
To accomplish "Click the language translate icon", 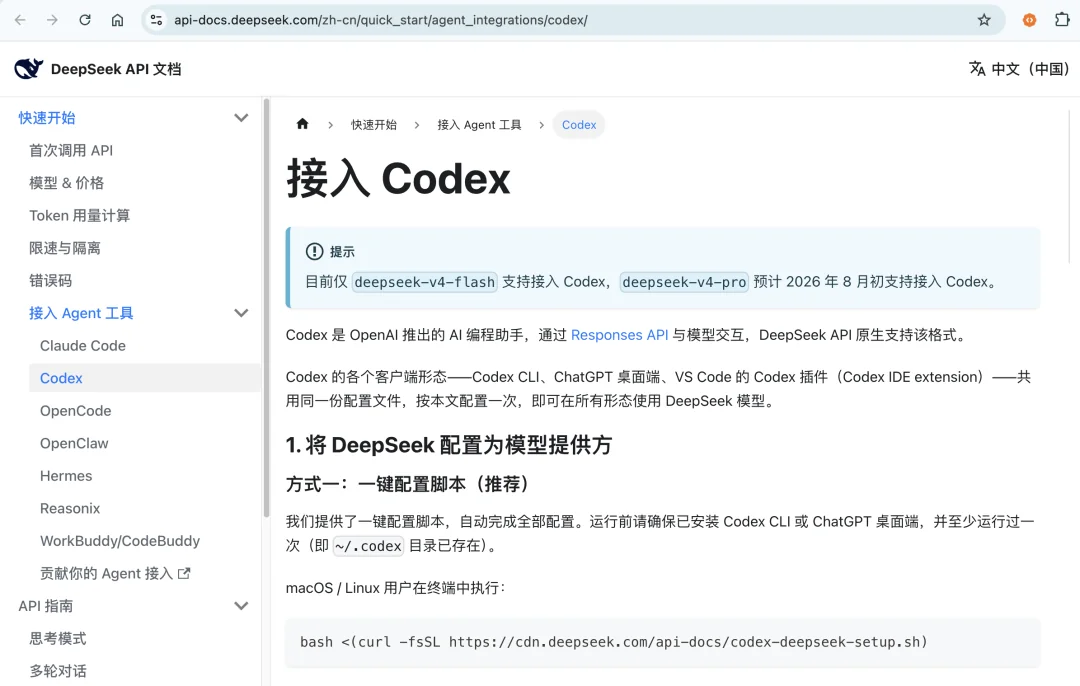I will coord(977,68).
